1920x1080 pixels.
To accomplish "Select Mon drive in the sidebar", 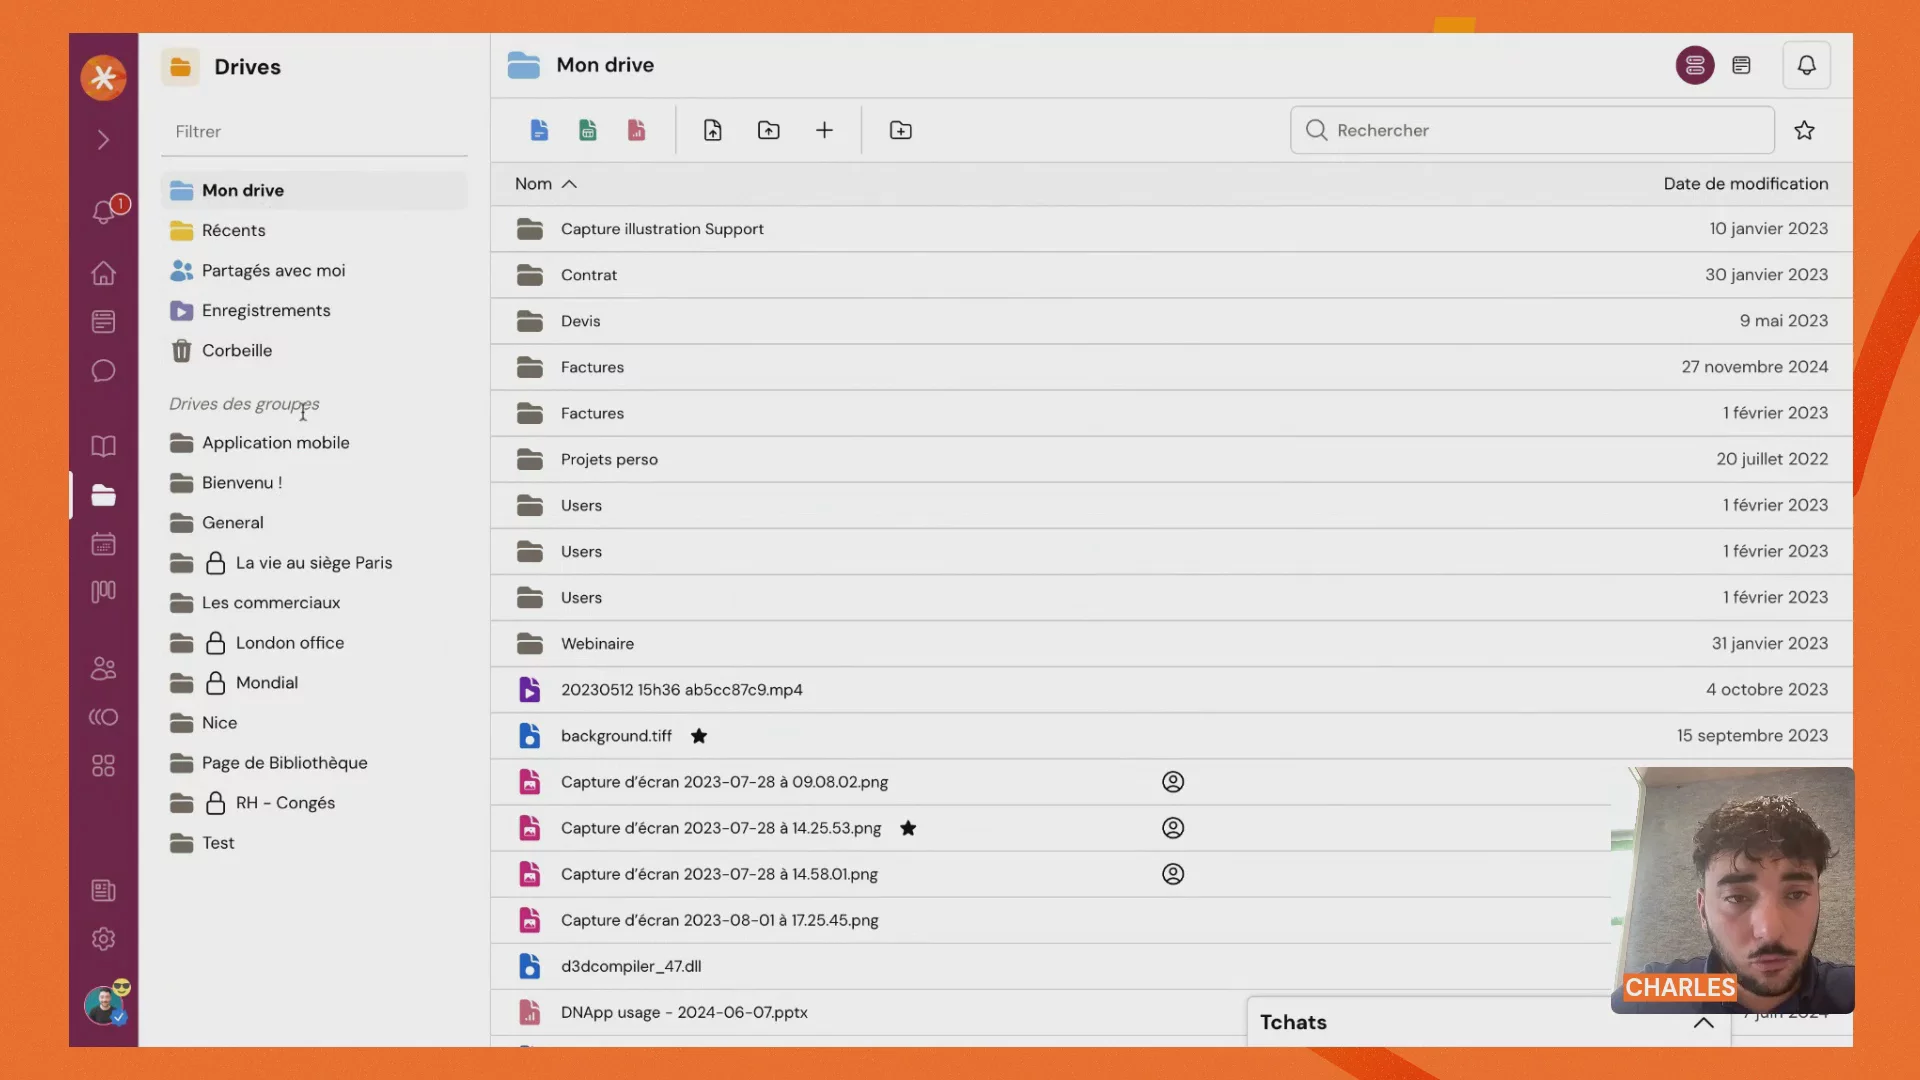I will point(314,190).
